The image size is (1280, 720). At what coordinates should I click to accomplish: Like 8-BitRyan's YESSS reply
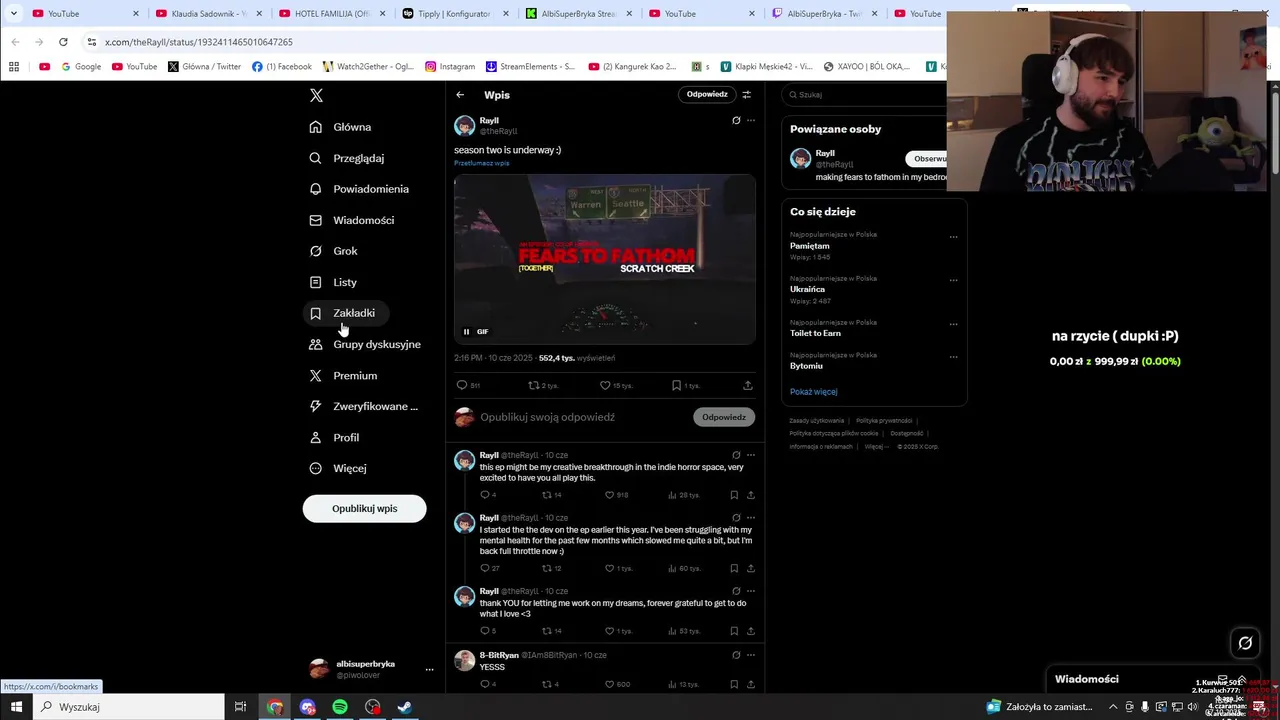click(x=609, y=684)
